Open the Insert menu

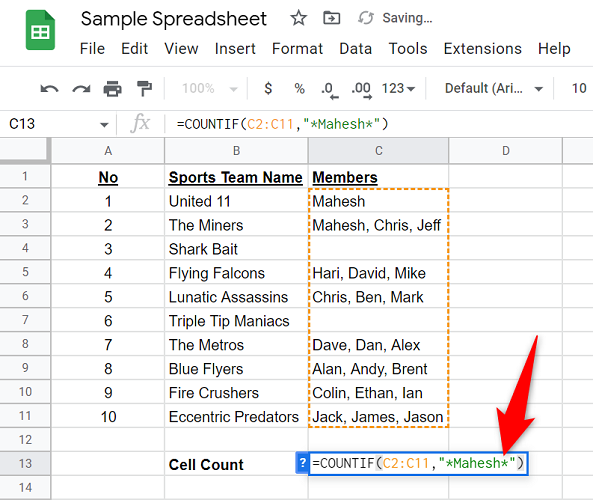point(235,49)
